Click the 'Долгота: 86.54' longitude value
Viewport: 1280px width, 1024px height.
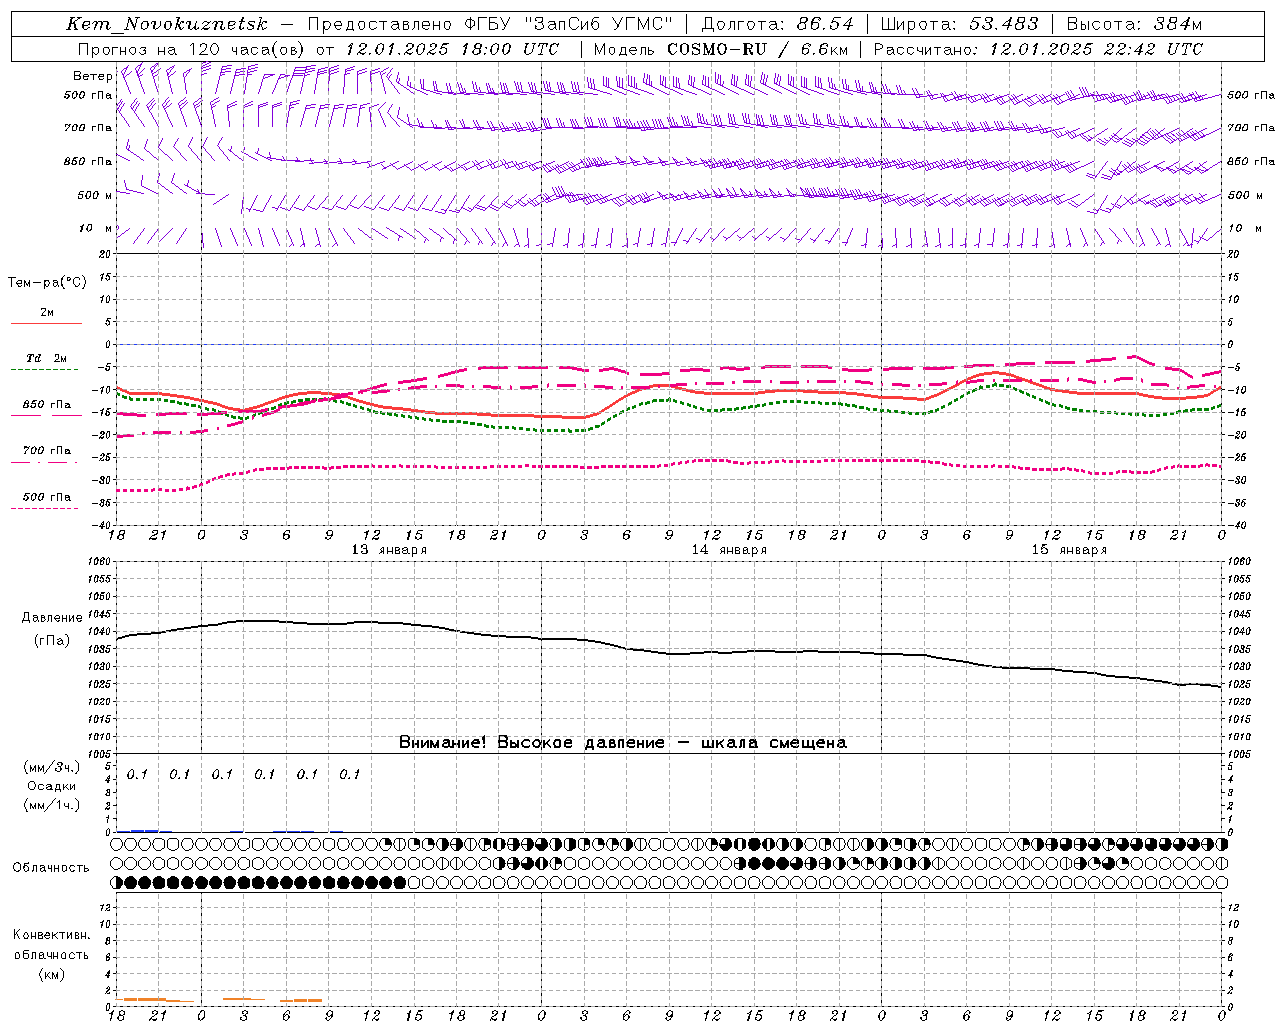778,24
